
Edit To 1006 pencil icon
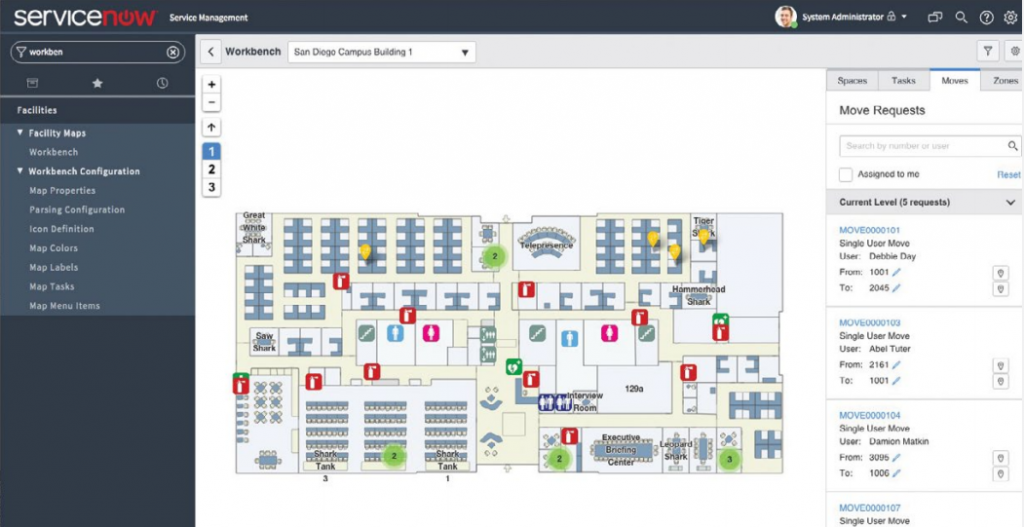pyautogui.click(x=896, y=473)
